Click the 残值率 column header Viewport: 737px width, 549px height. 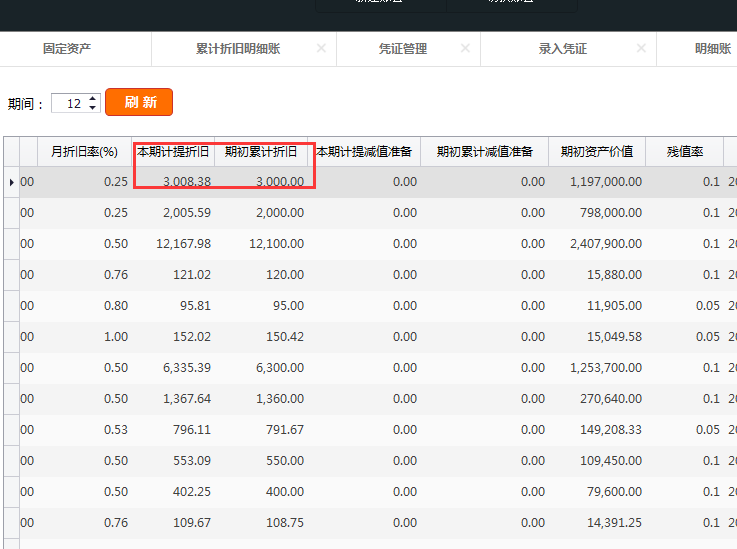[685, 152]
